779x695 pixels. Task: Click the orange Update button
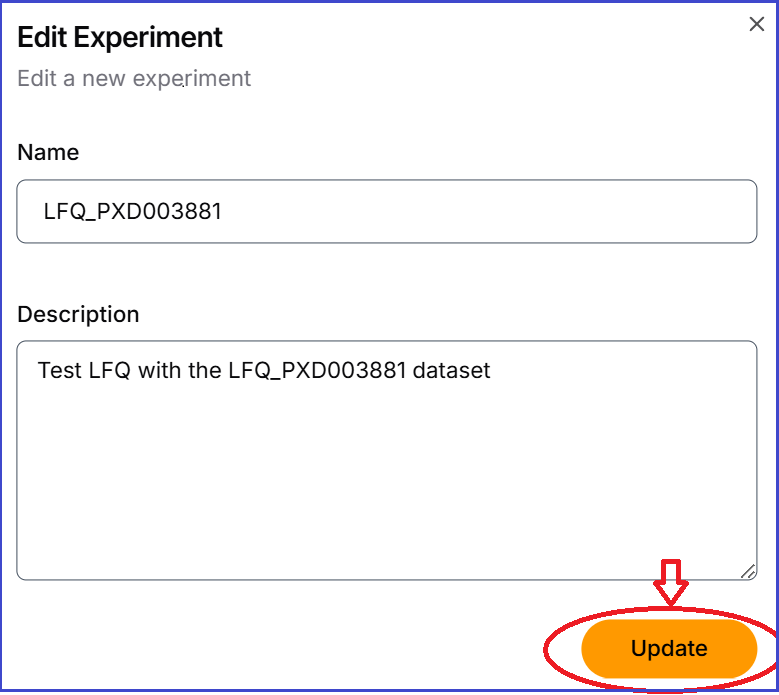coord(669,648)
